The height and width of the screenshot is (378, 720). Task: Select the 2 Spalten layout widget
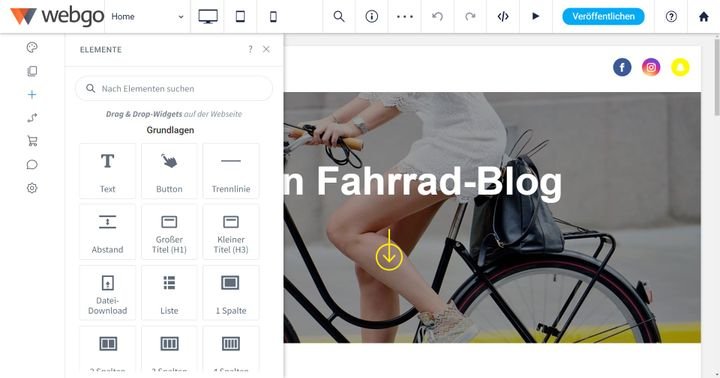pos(107,350)
